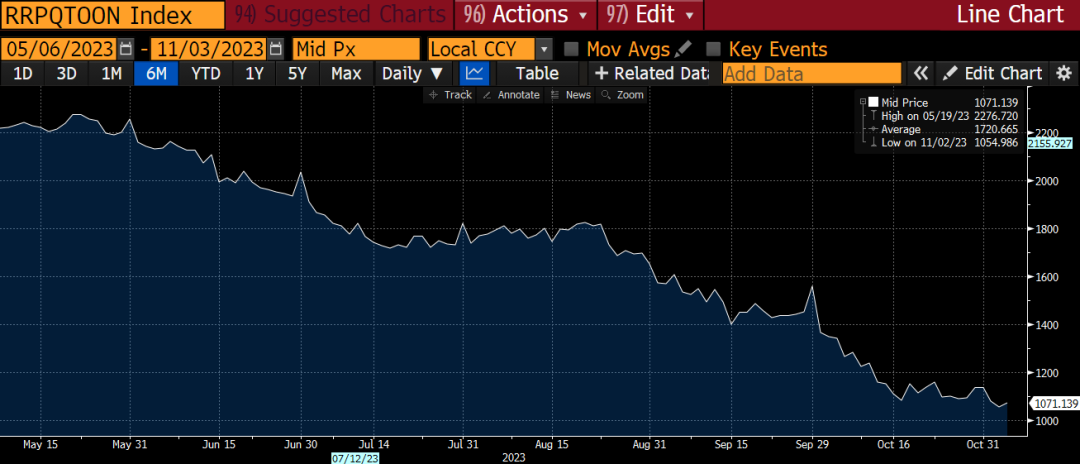Image resolution: width=1080 pixels, height=464 pixels.
Task: Switch to the 1Y time range
Action: coord(254,73)
